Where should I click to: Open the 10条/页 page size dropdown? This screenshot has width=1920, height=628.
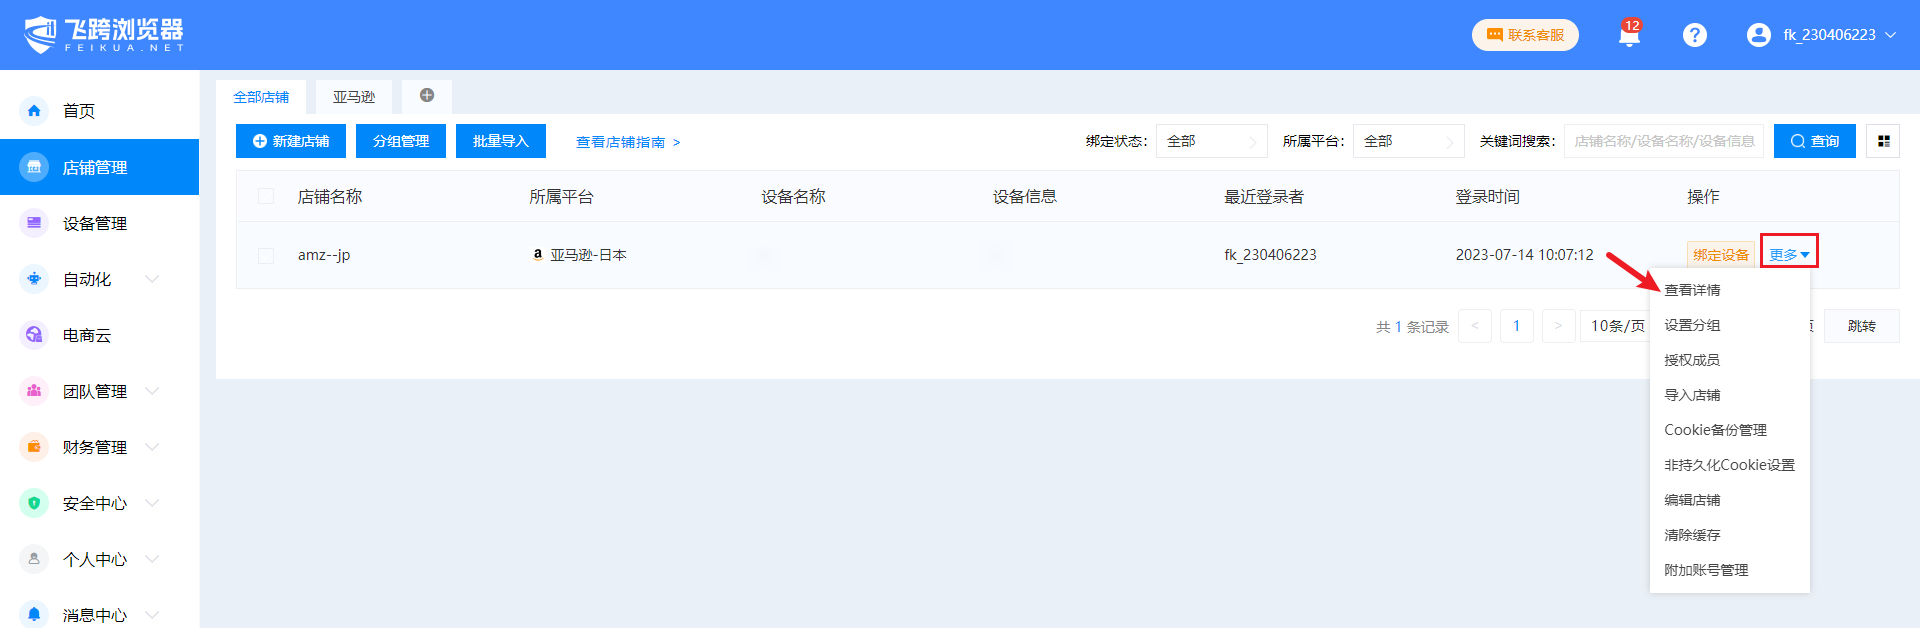[x=1615, y=326]
